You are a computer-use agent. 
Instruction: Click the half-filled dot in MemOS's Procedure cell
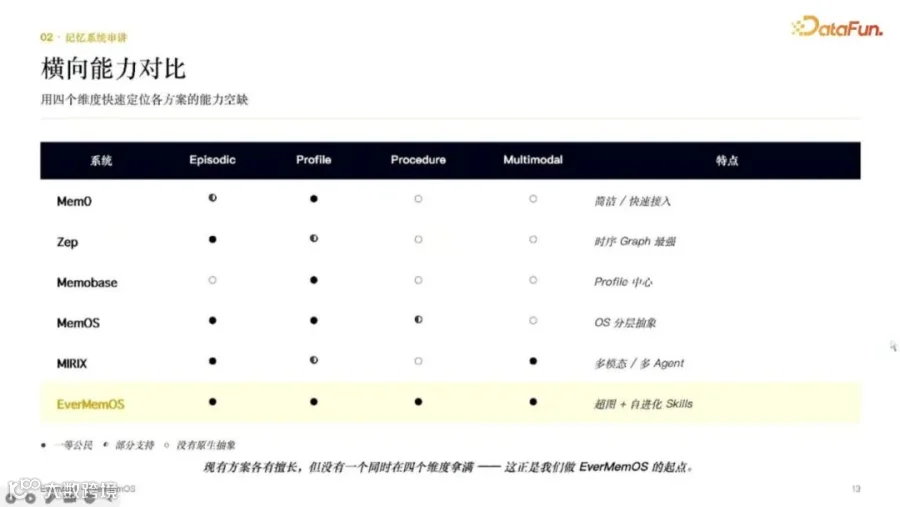coord(418,320)
